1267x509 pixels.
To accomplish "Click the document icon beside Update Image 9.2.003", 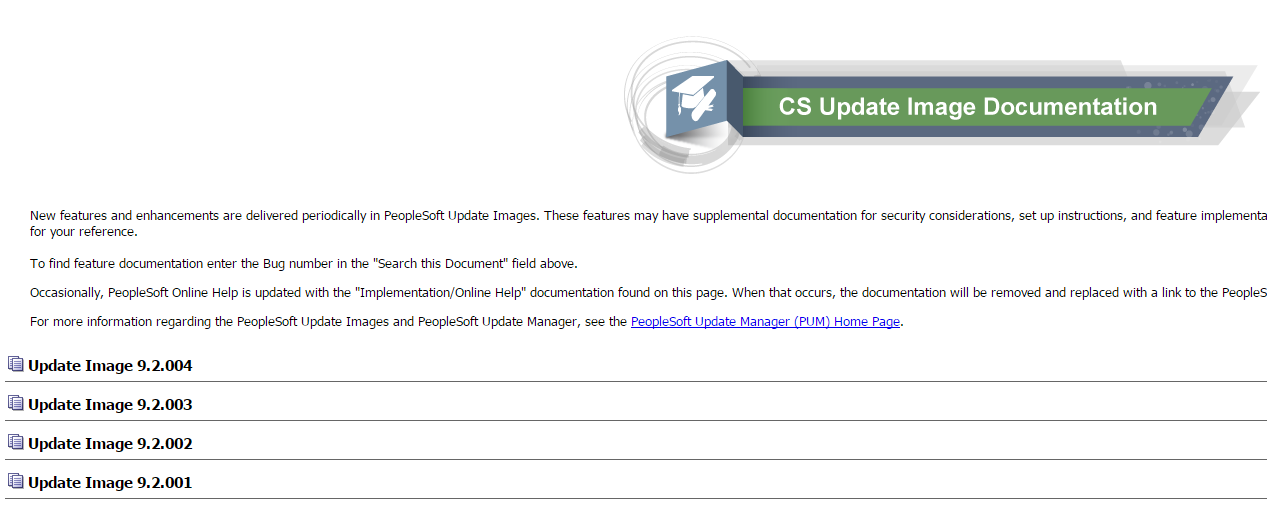I will click(x=15, y=404).
